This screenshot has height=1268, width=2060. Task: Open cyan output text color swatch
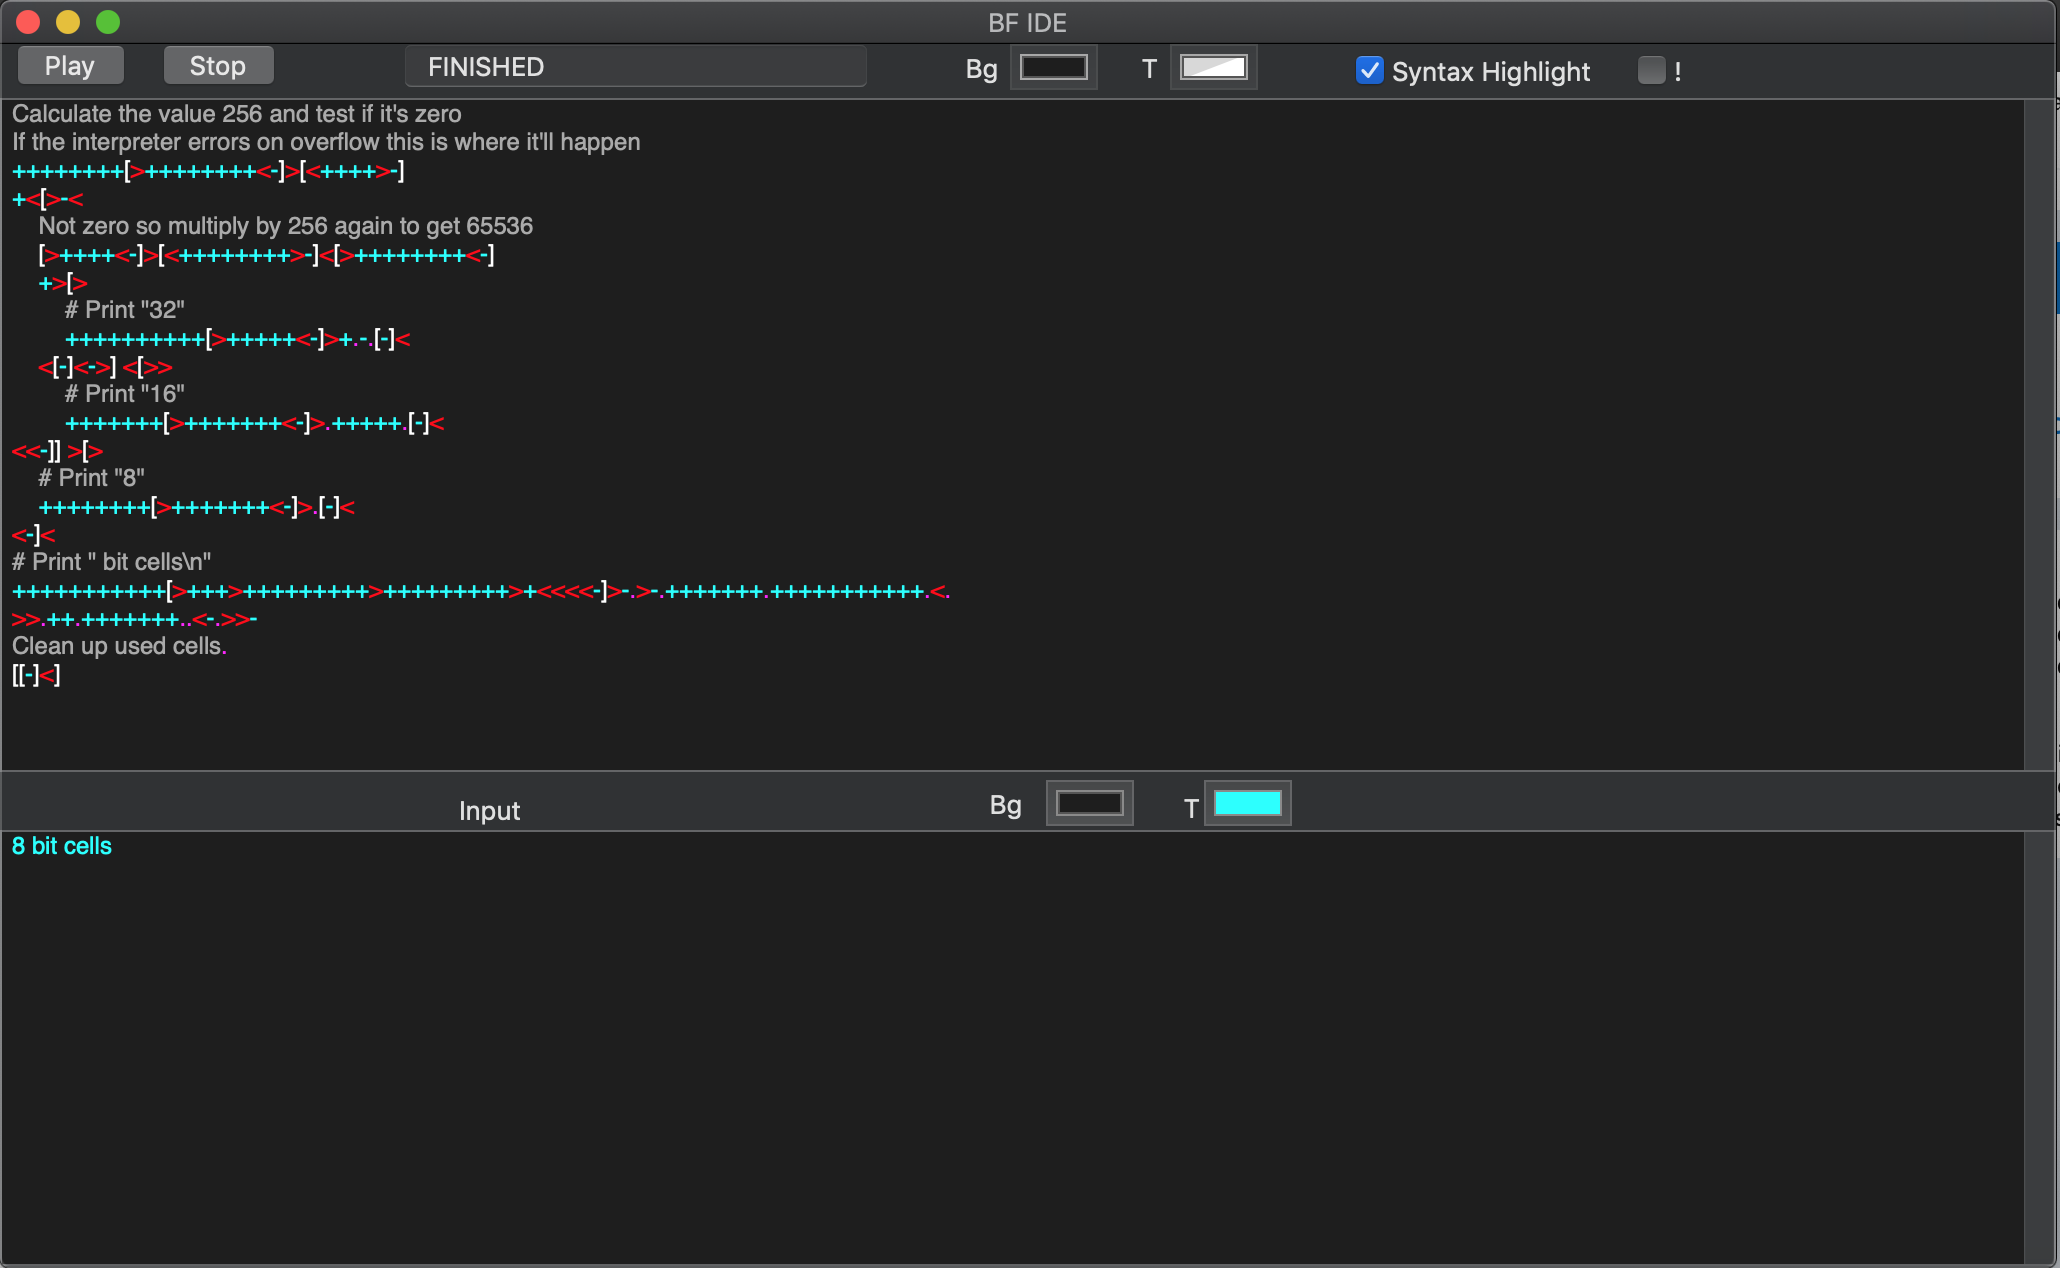click(x=1248, y=803)
